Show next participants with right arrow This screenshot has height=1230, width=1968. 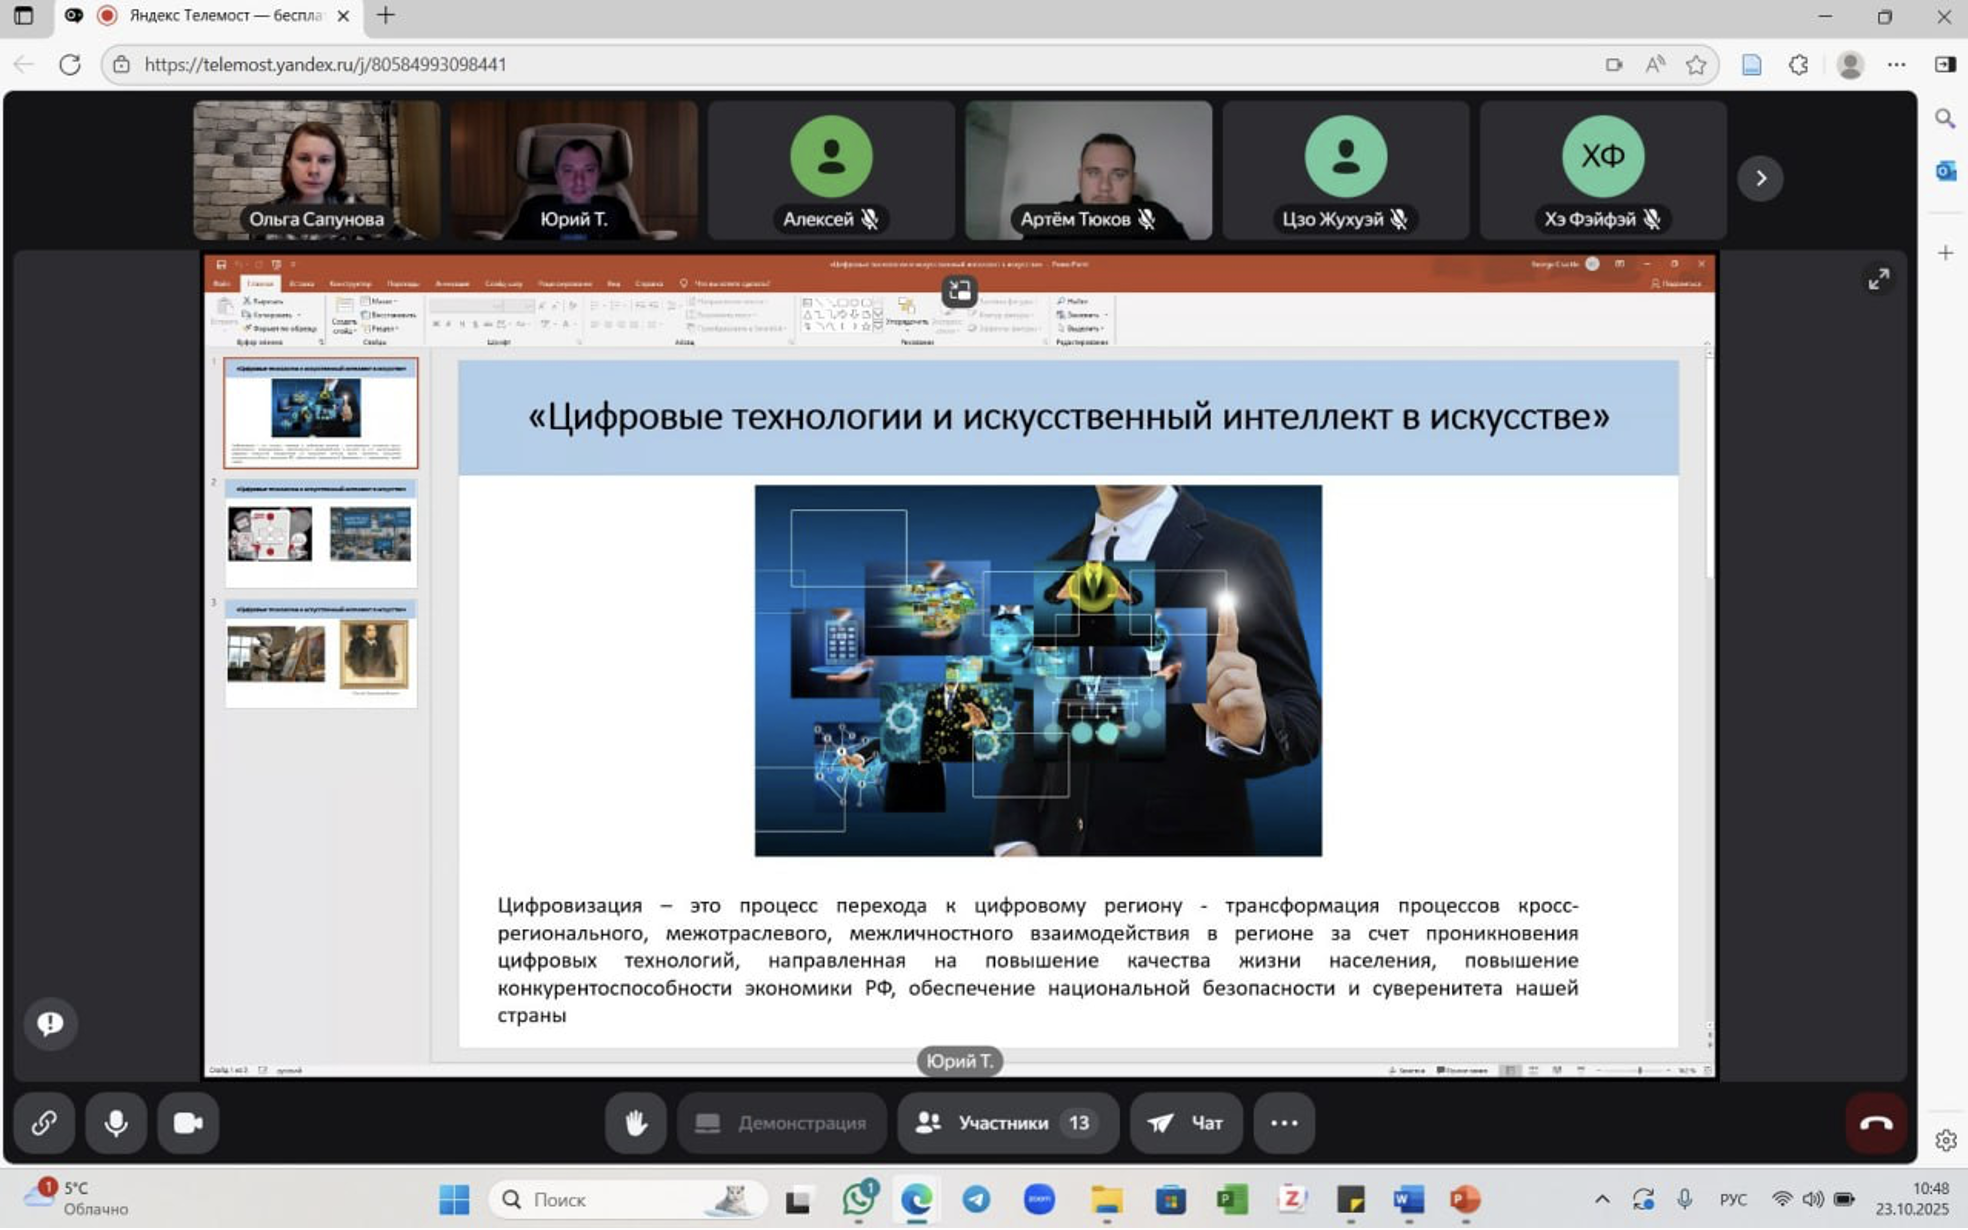[1760, 178]
